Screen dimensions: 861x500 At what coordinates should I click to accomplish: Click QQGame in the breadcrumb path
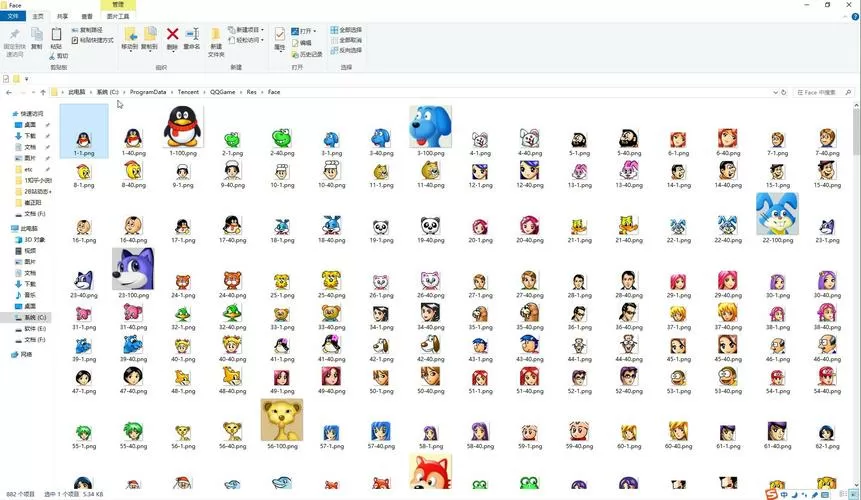point(222,92)
